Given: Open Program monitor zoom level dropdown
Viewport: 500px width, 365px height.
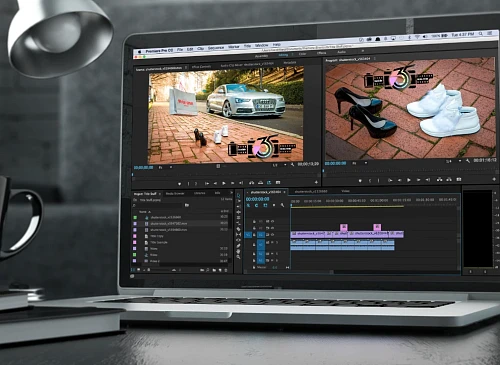Looking at the screenshot, I should point(360,163).
